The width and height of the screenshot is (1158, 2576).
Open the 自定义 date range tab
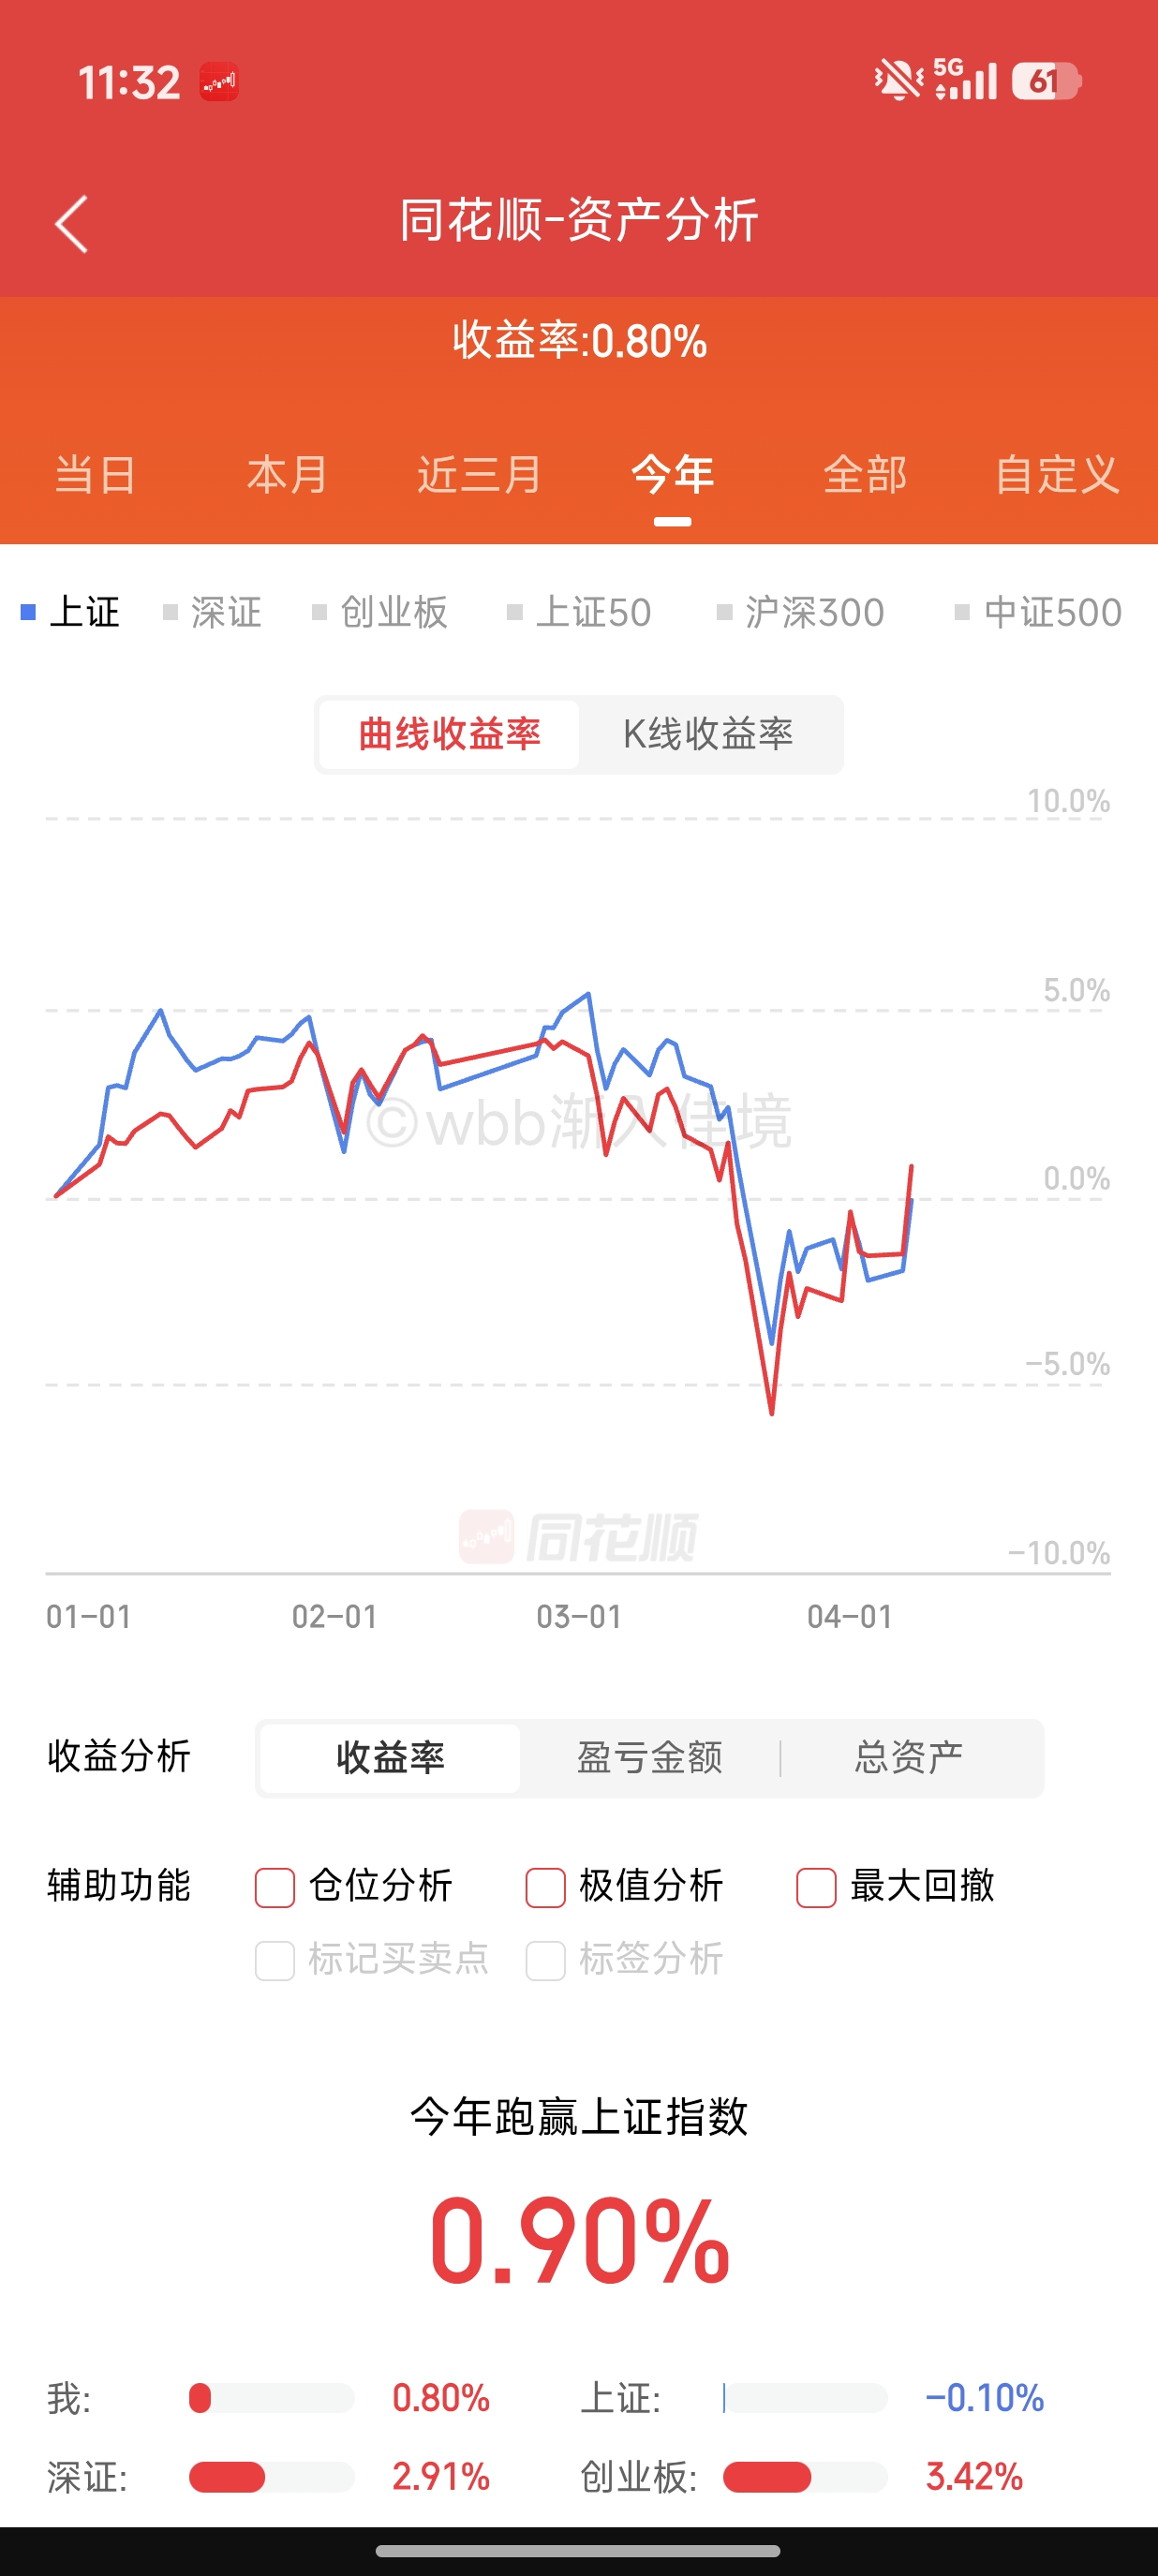click(x=1056, y=475)
